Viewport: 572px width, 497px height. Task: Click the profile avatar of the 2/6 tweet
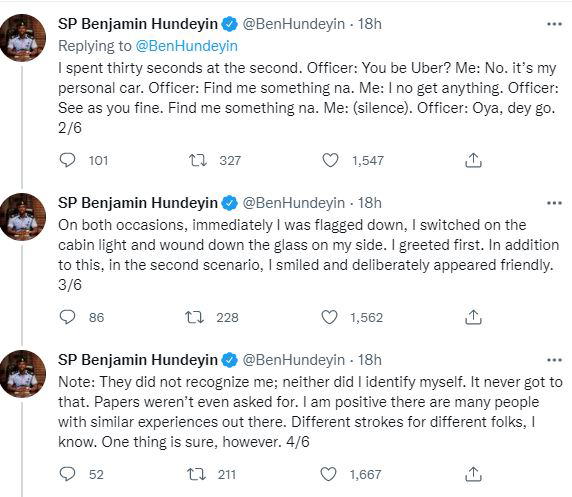22,38
